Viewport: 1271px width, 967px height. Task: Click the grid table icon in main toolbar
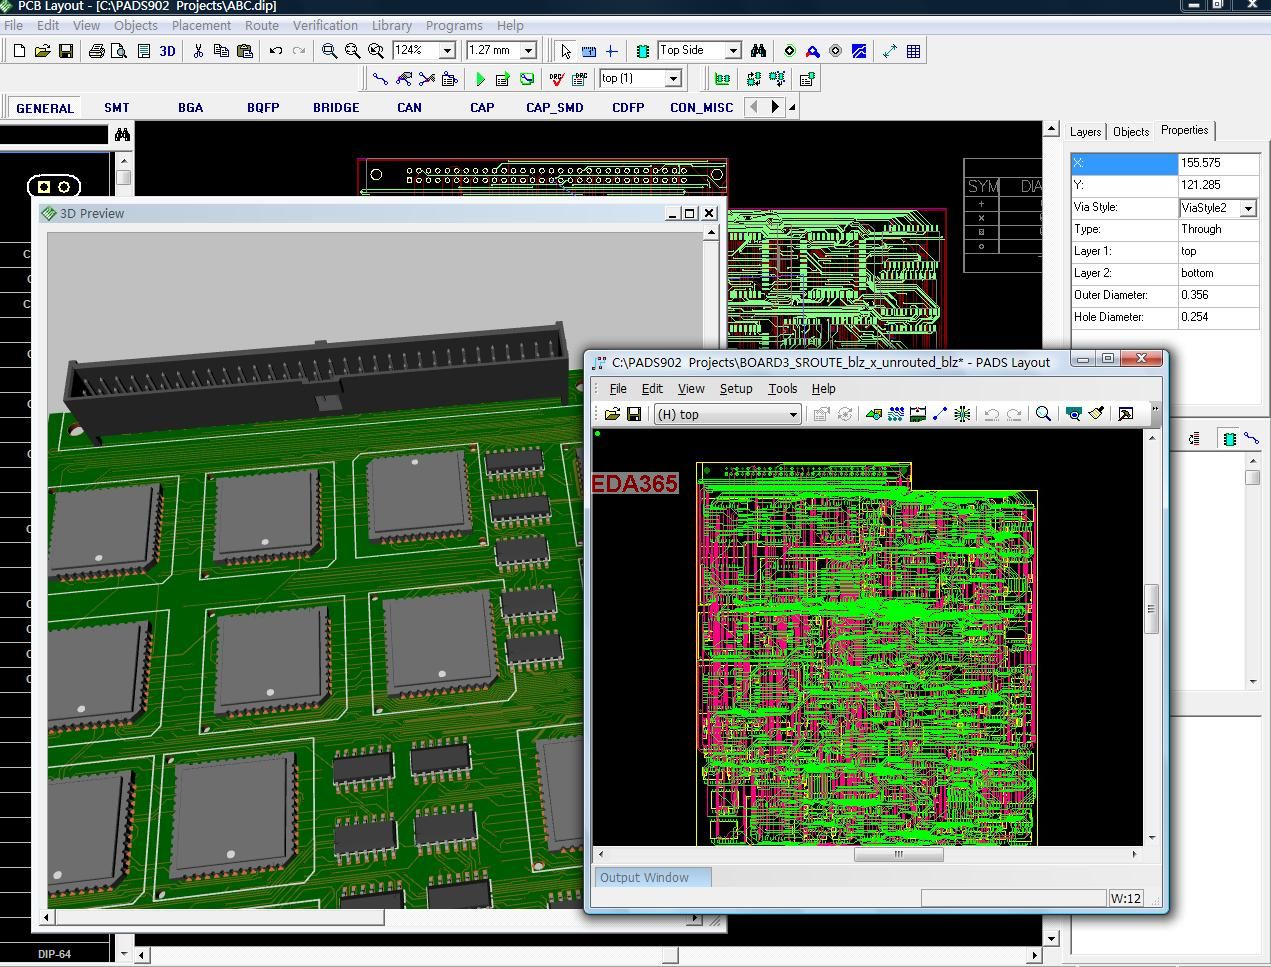(x=913, y=51)
